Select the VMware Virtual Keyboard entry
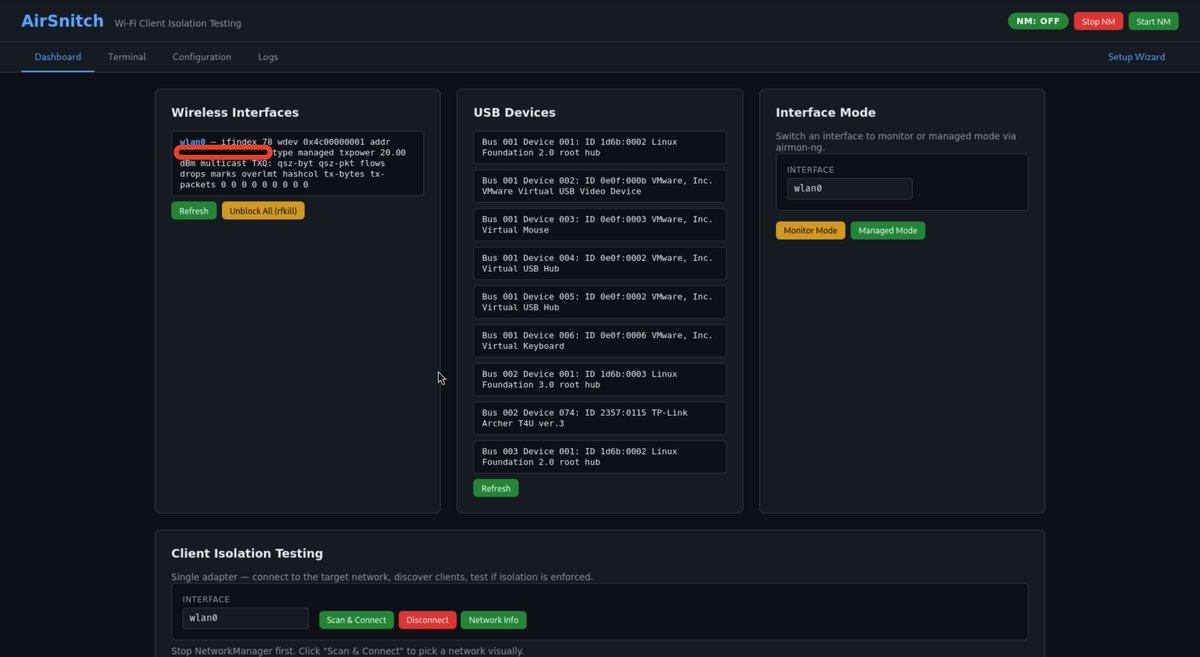 coord(599,340)
